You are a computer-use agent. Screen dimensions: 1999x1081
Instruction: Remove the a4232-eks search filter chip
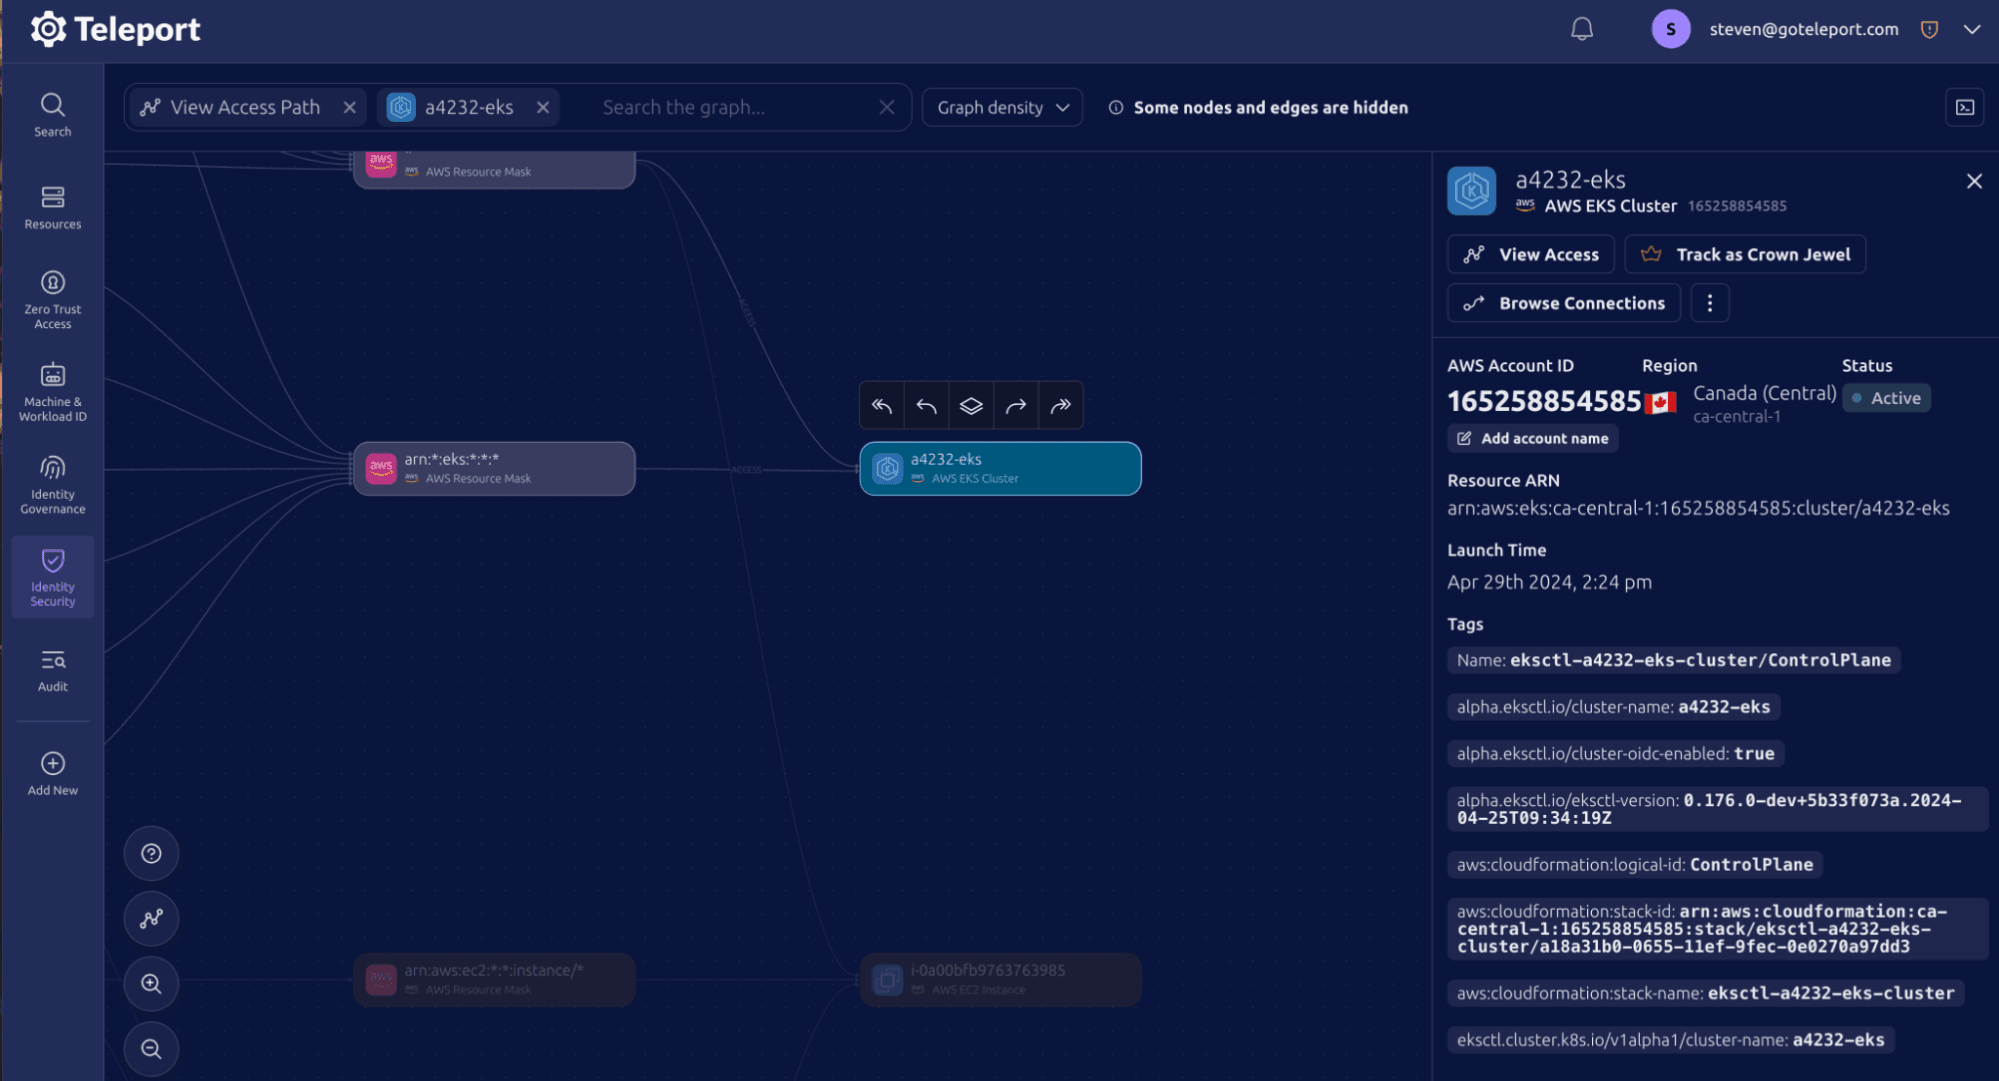542,107
